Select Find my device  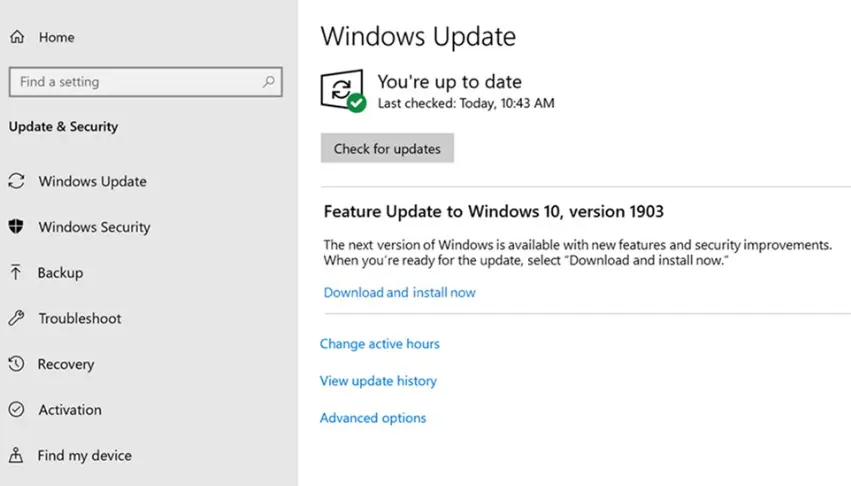coord(85,455)
